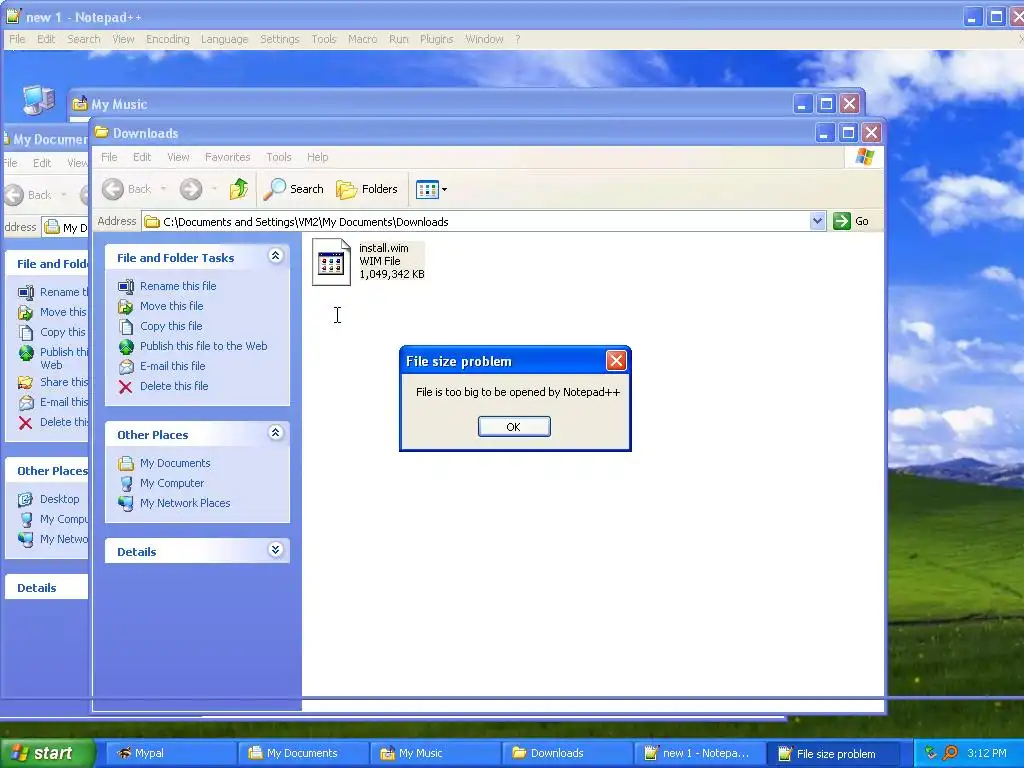The height and width of the screenshot is (768, 1024).
Task: Click Notepad++ app icon in title bar
Action: [x=13, y=16]
